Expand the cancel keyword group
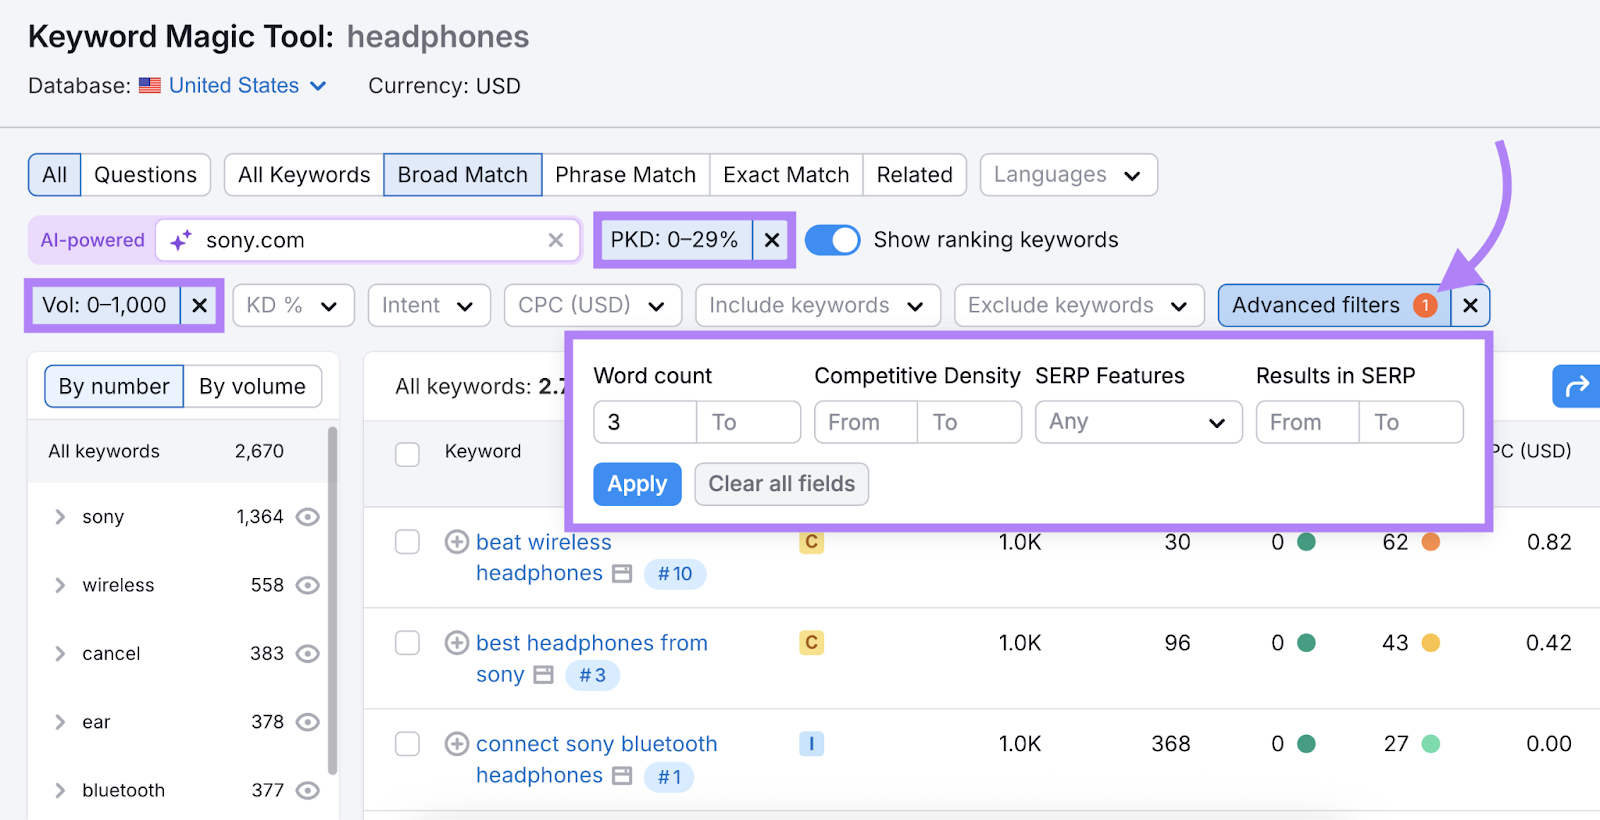The width and height of the screenshot is (1600, 820). 60,654
